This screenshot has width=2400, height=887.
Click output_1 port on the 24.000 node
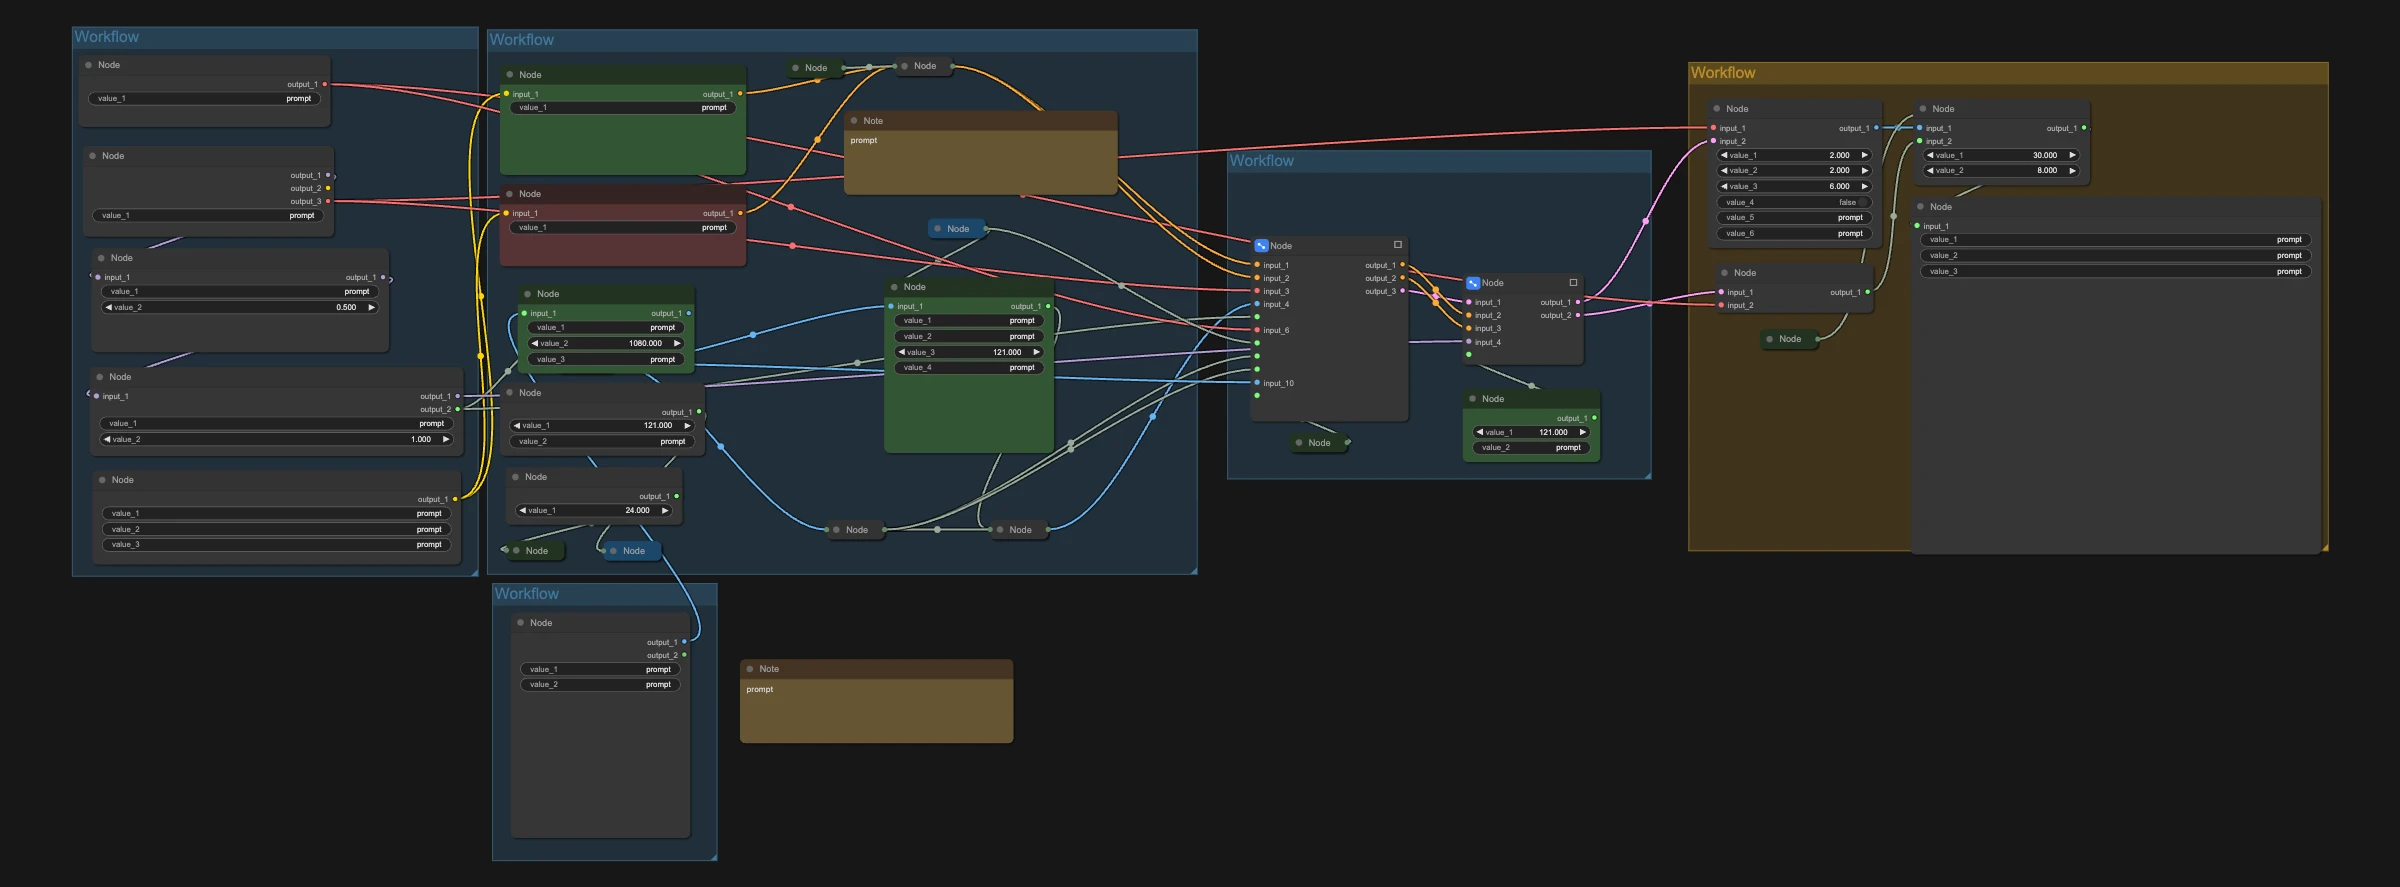tap(677, 496)
